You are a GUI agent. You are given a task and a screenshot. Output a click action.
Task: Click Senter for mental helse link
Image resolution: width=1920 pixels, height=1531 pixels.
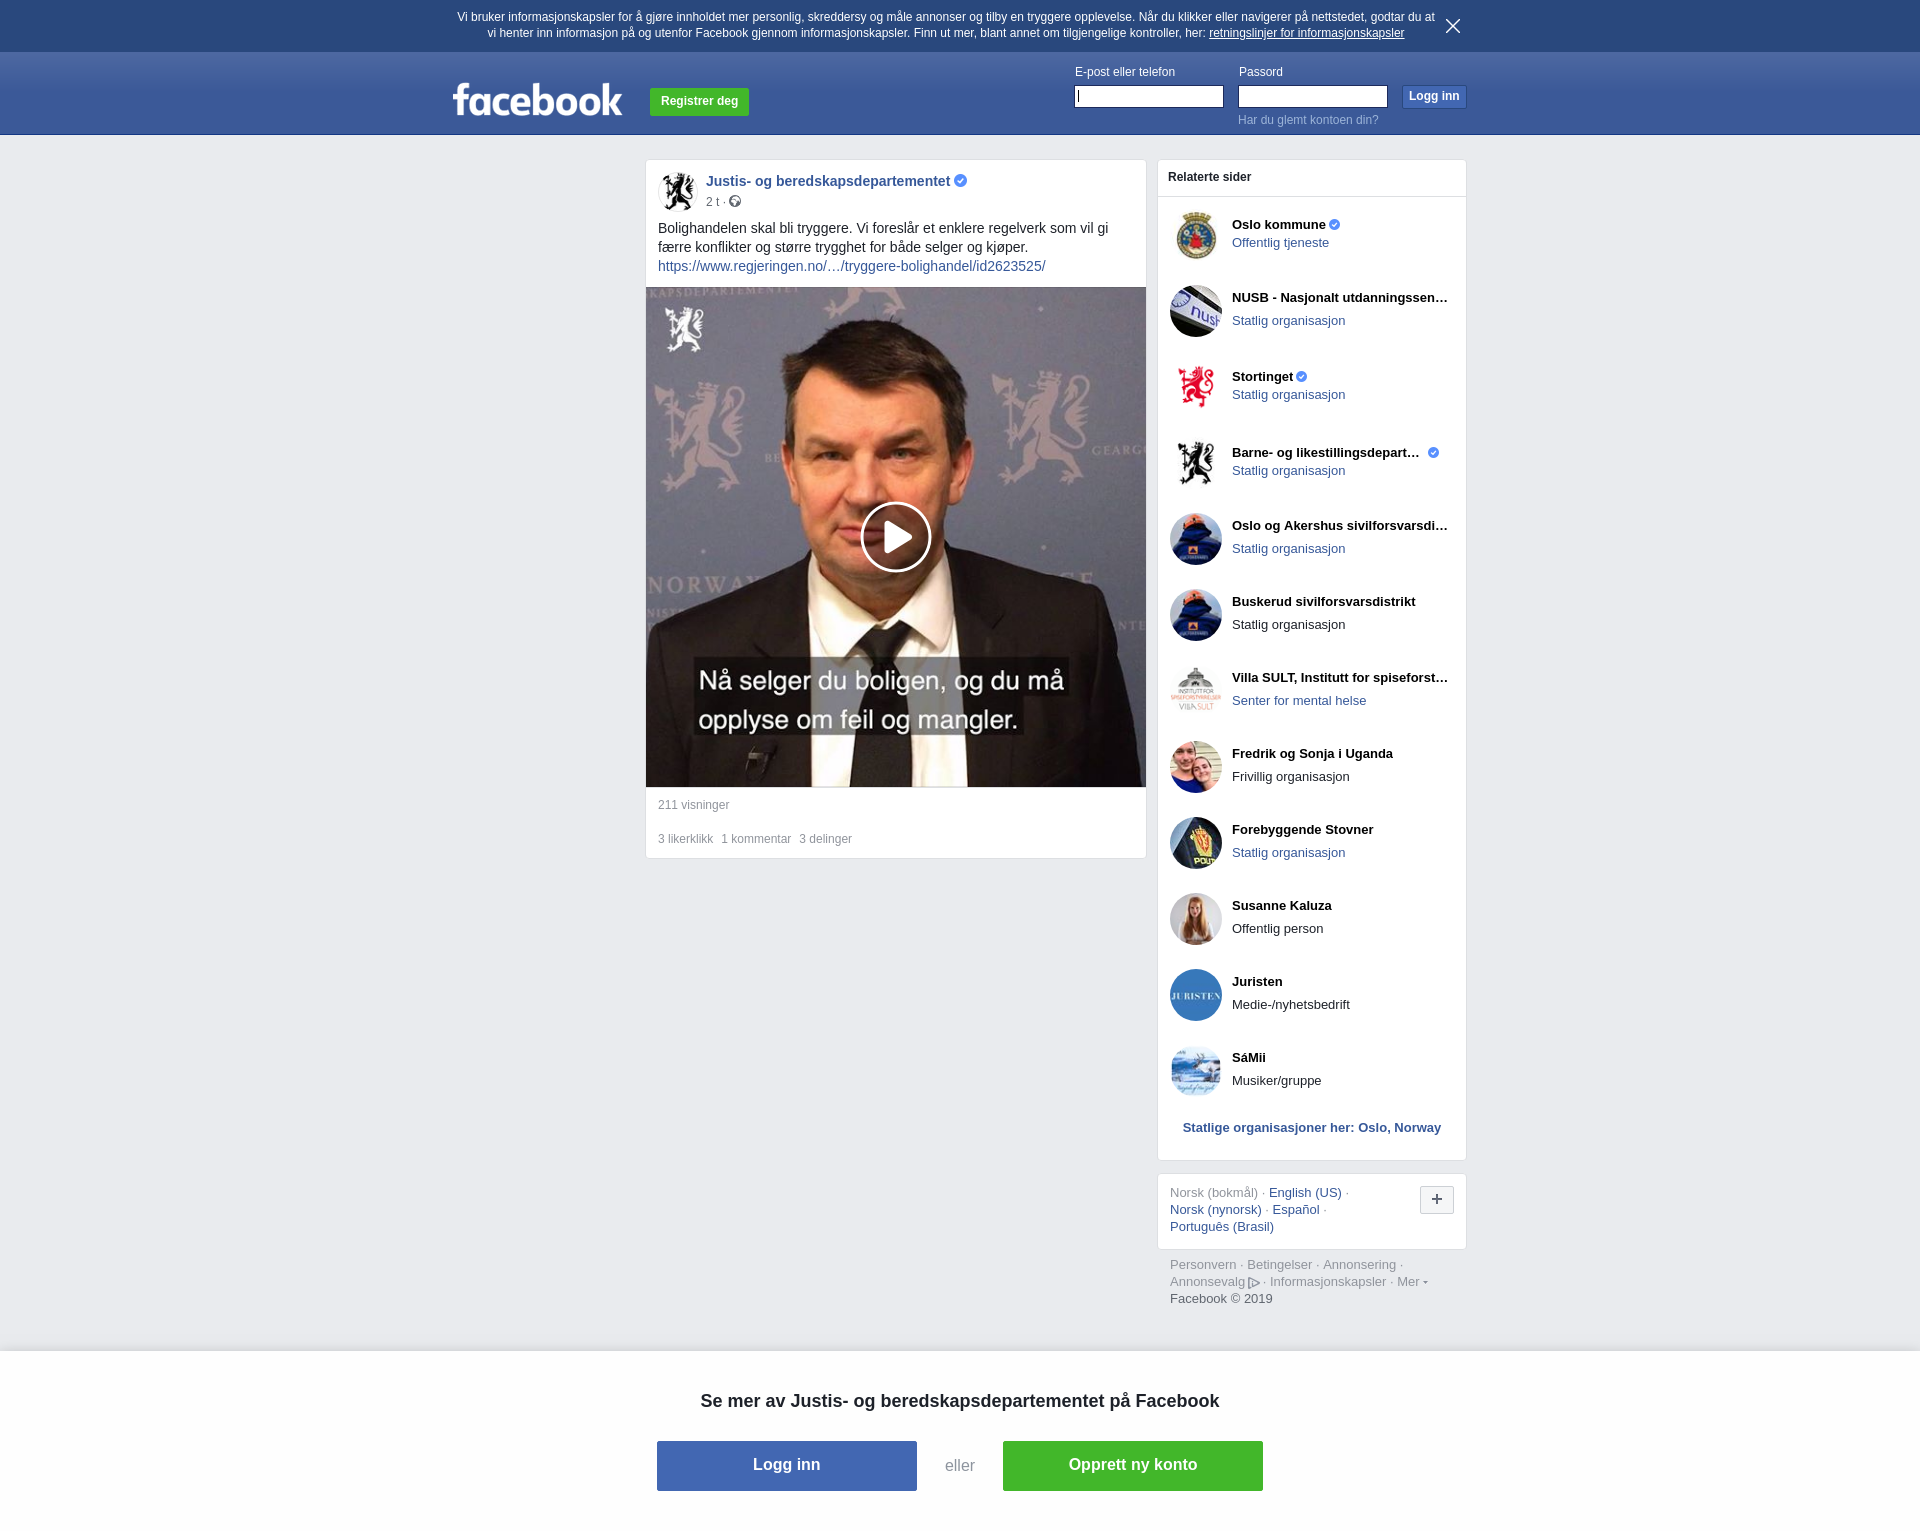[1299, 701]
